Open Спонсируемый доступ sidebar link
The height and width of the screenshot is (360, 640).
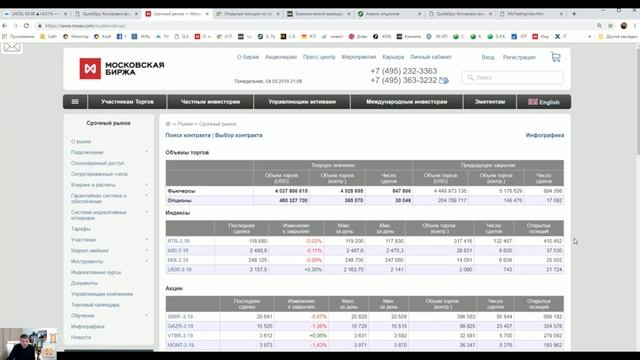[97, 163]
